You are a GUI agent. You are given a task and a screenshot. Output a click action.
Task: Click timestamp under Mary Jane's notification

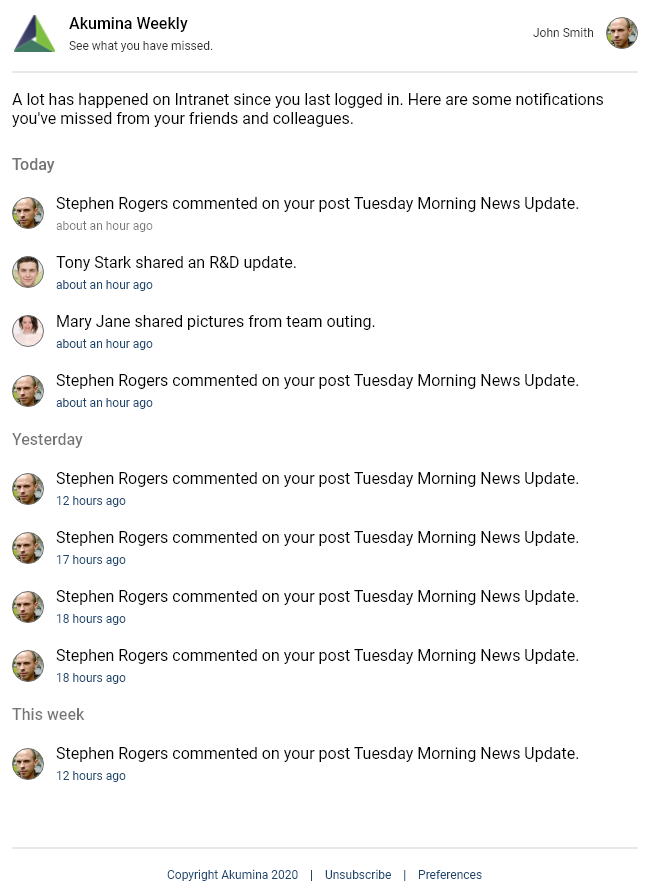(104, 344)
